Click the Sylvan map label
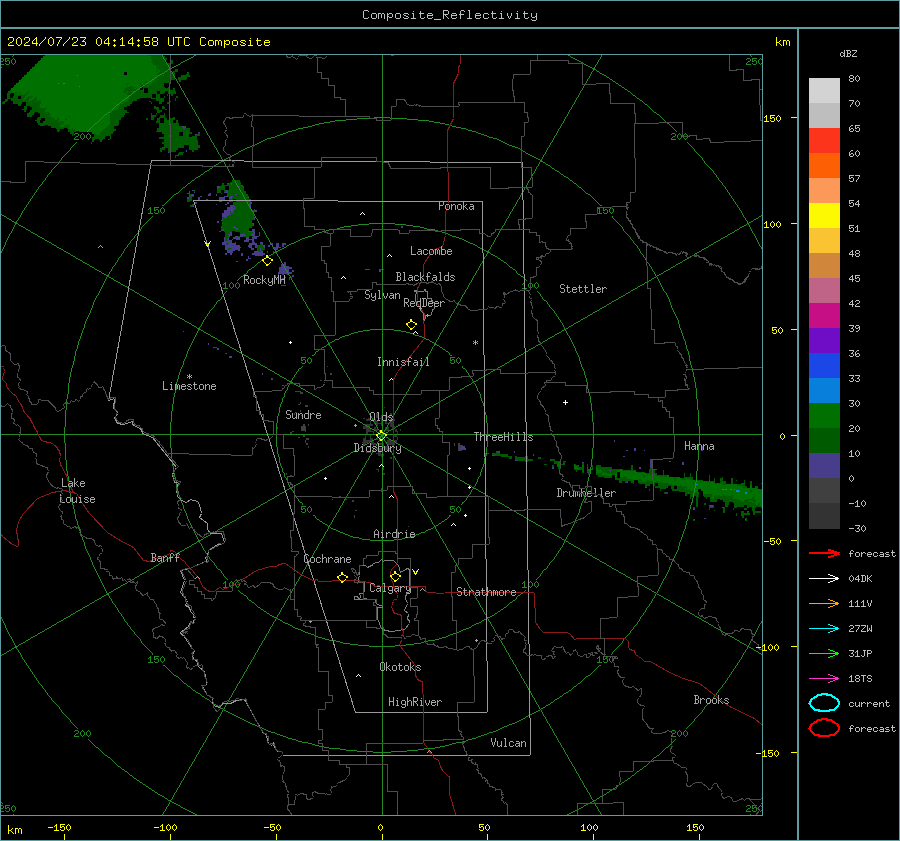 pyautogui.click(x=382, y=295)
